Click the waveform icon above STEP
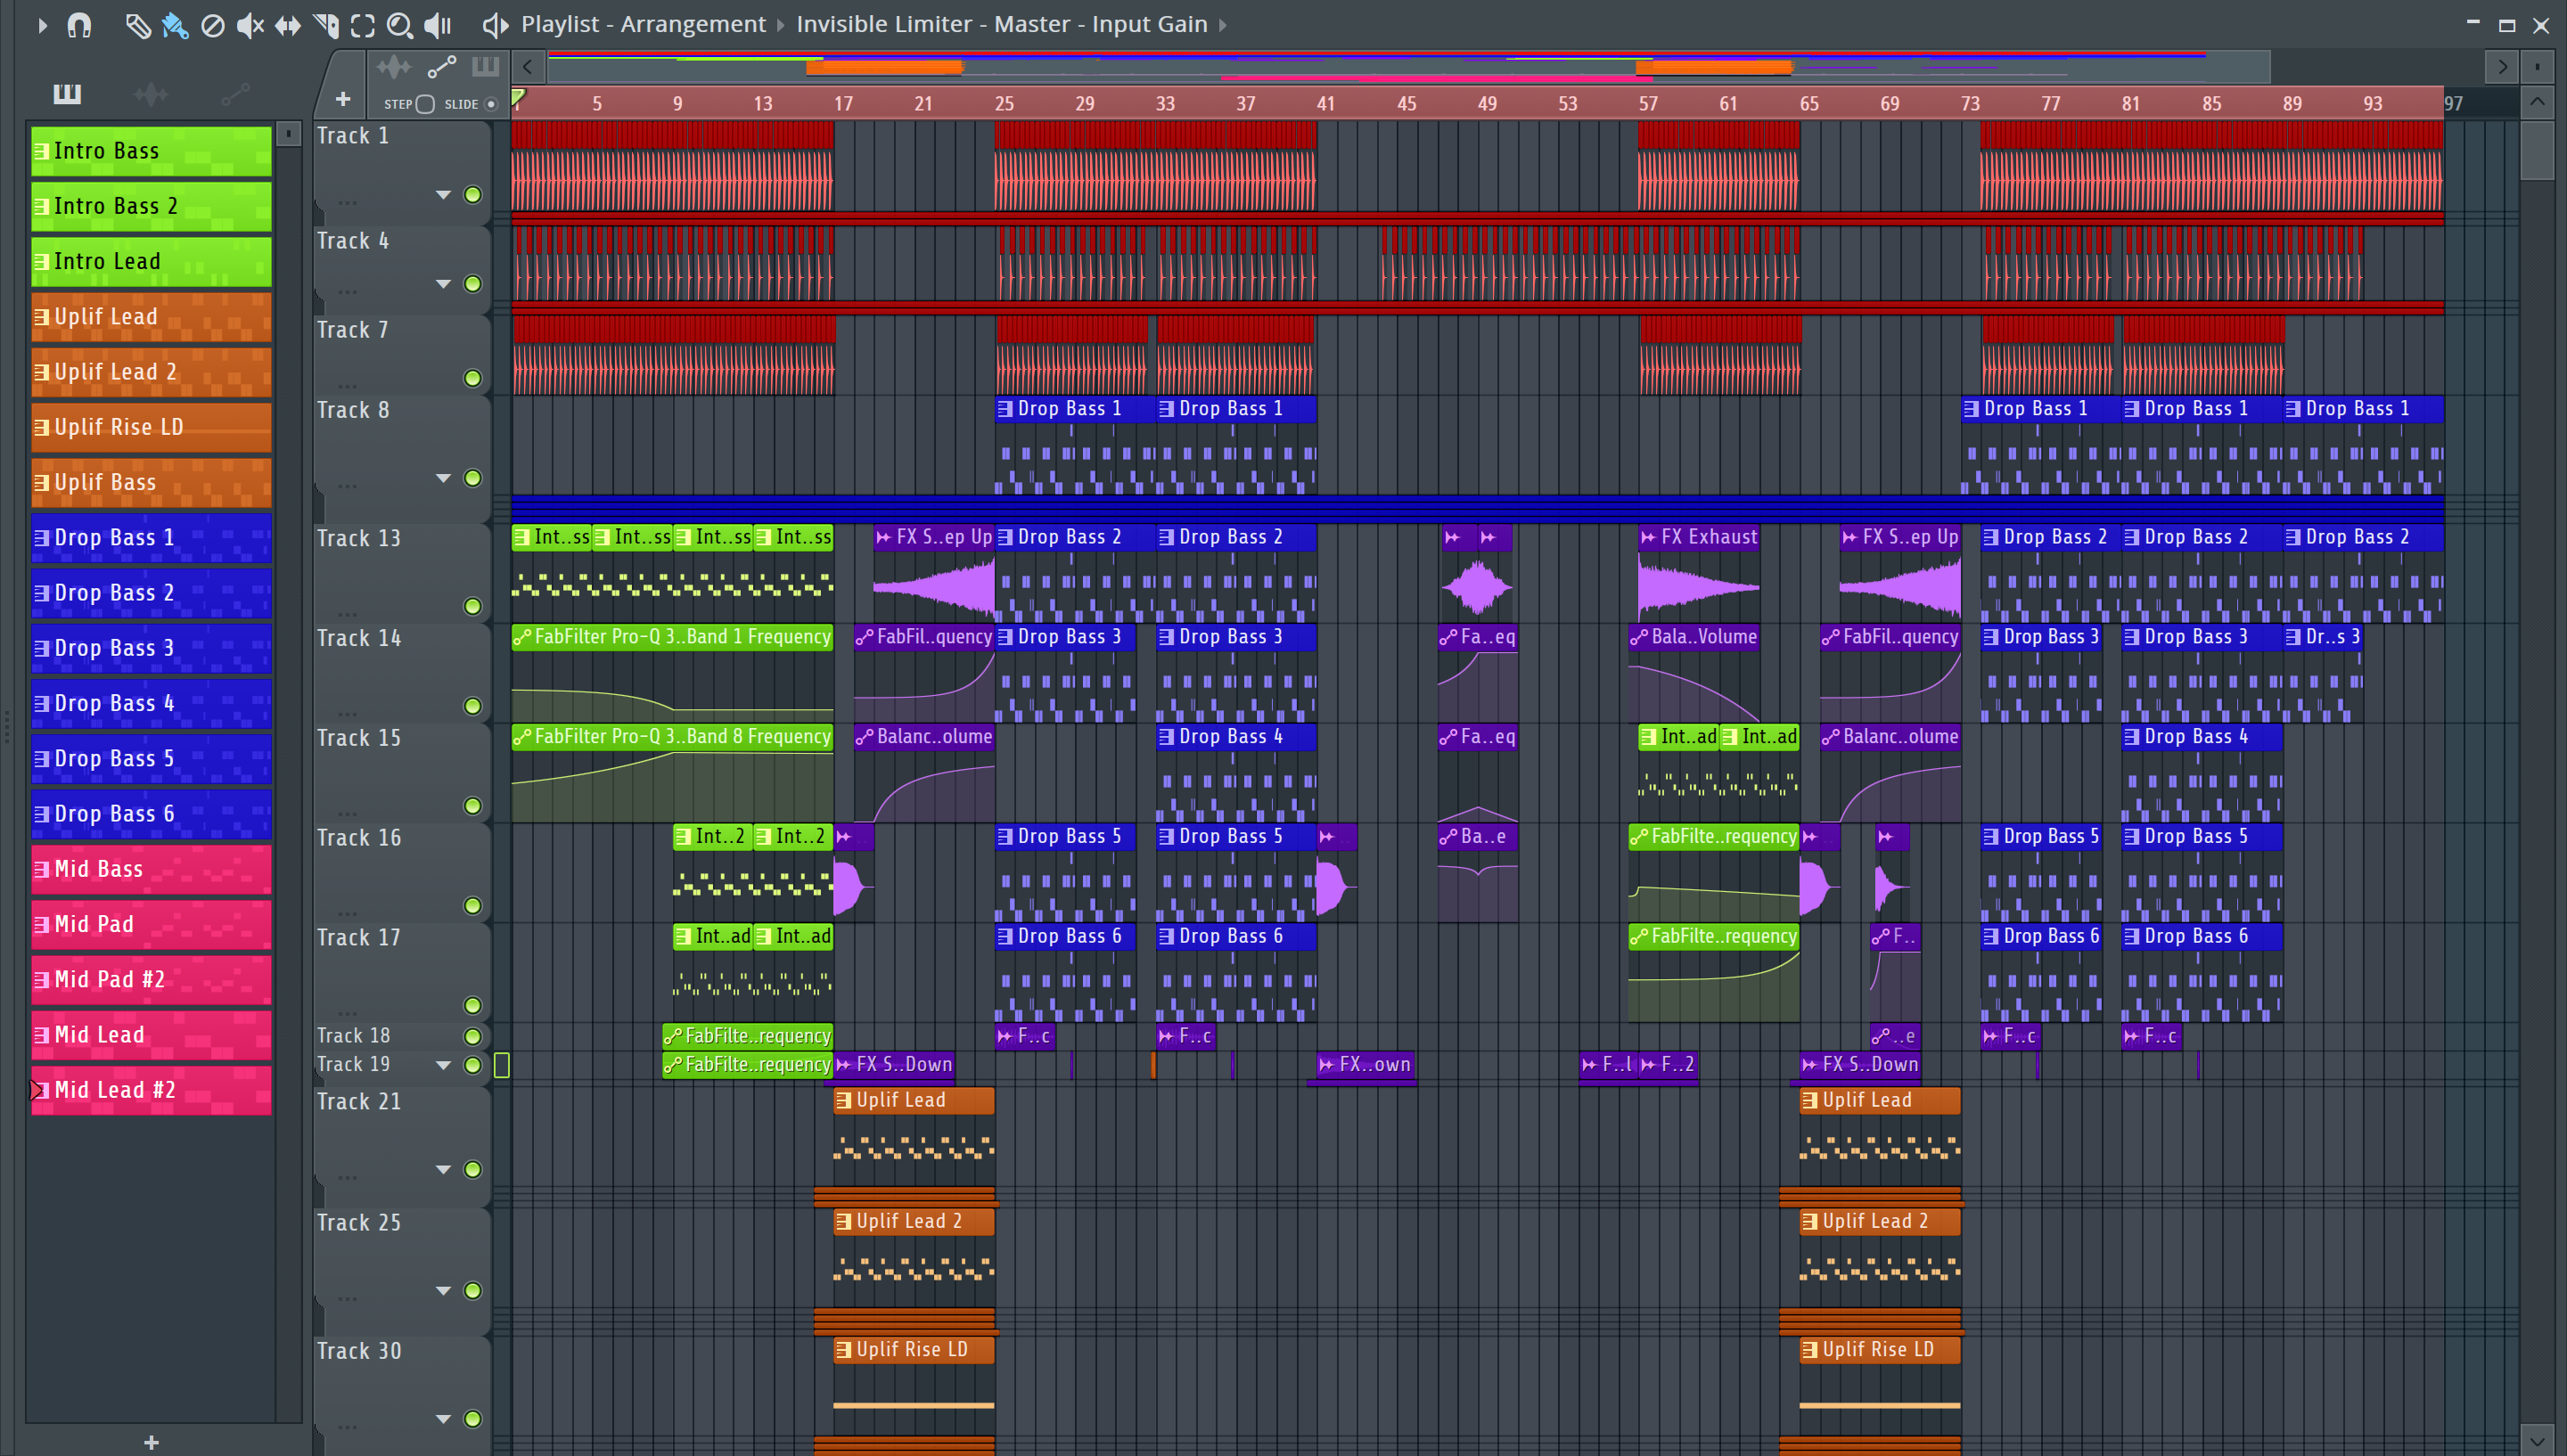 [x=394, y=67]
